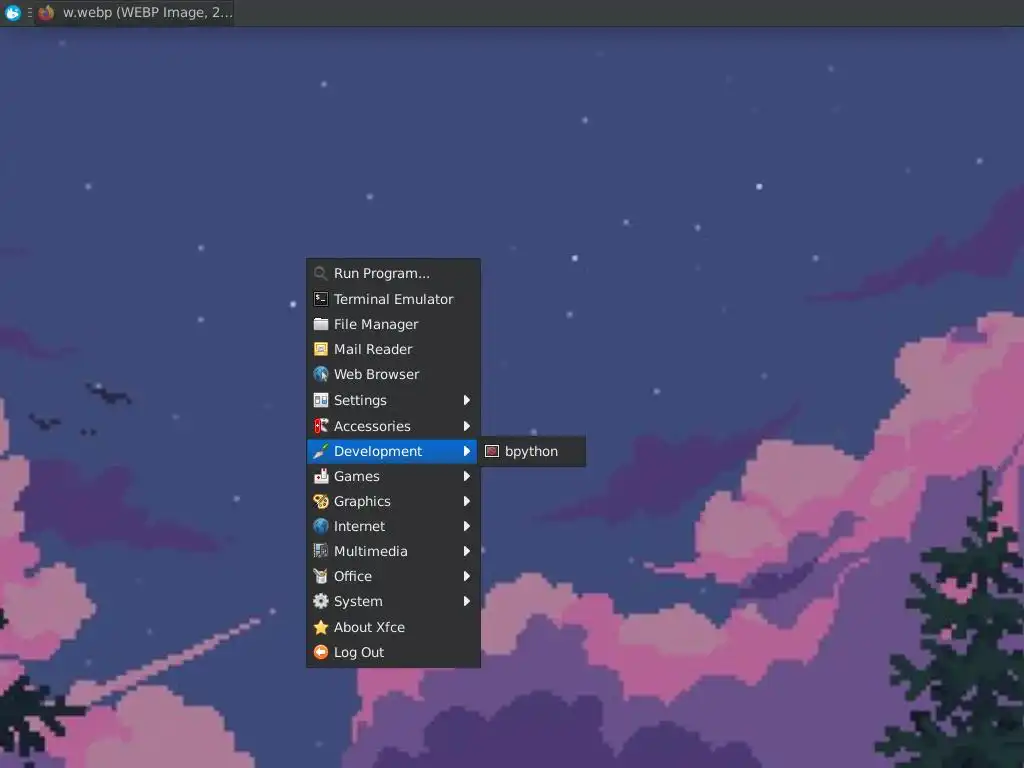Expand the Games submenu arrow
Image resolution: width=1024 pixels, height=768 pixels.
pos(466,476)
